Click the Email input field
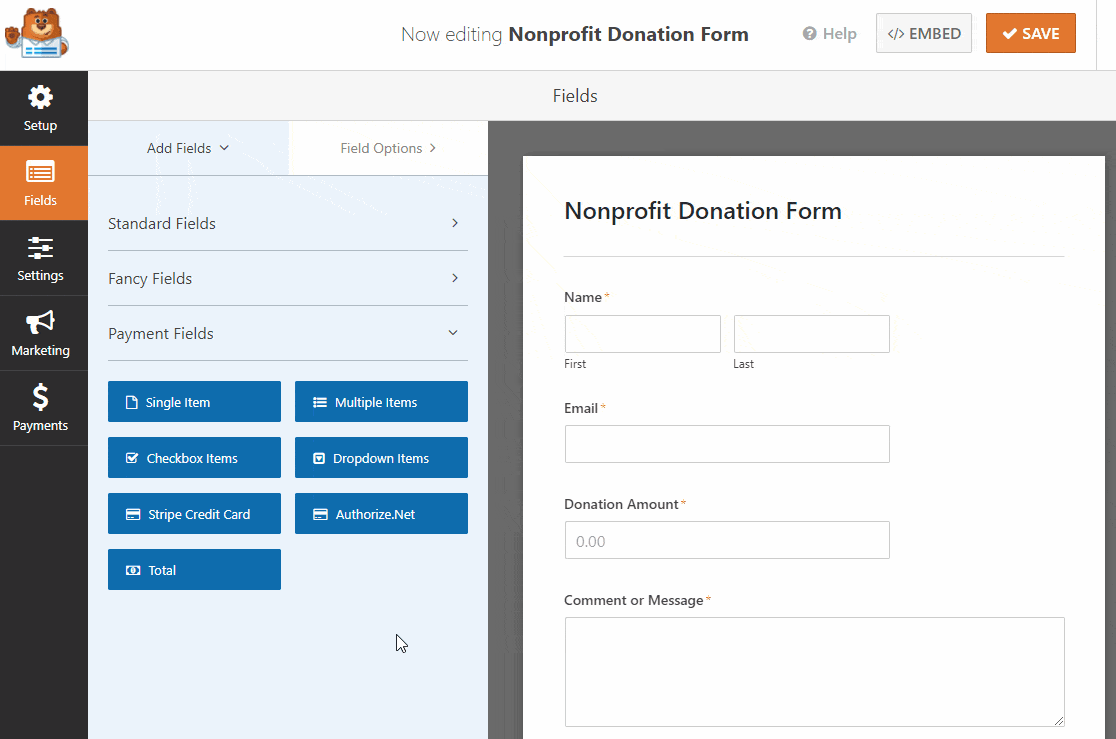 727,444
